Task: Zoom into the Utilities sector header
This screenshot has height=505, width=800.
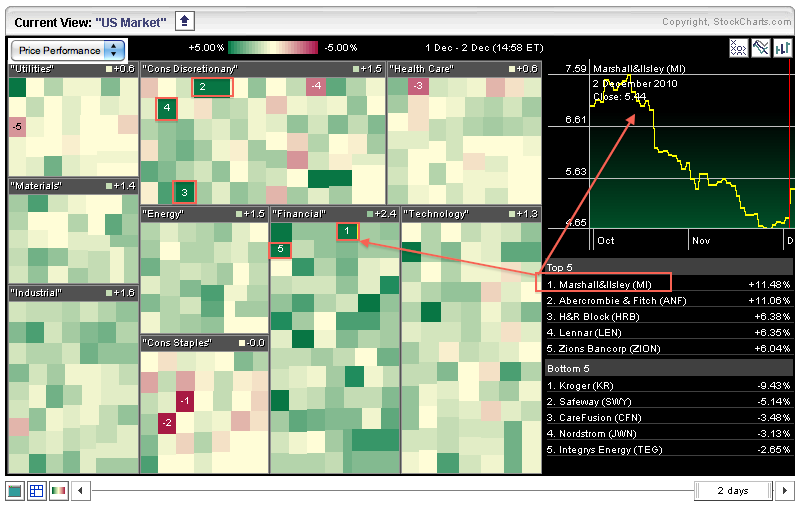Action: click(73, 69)
